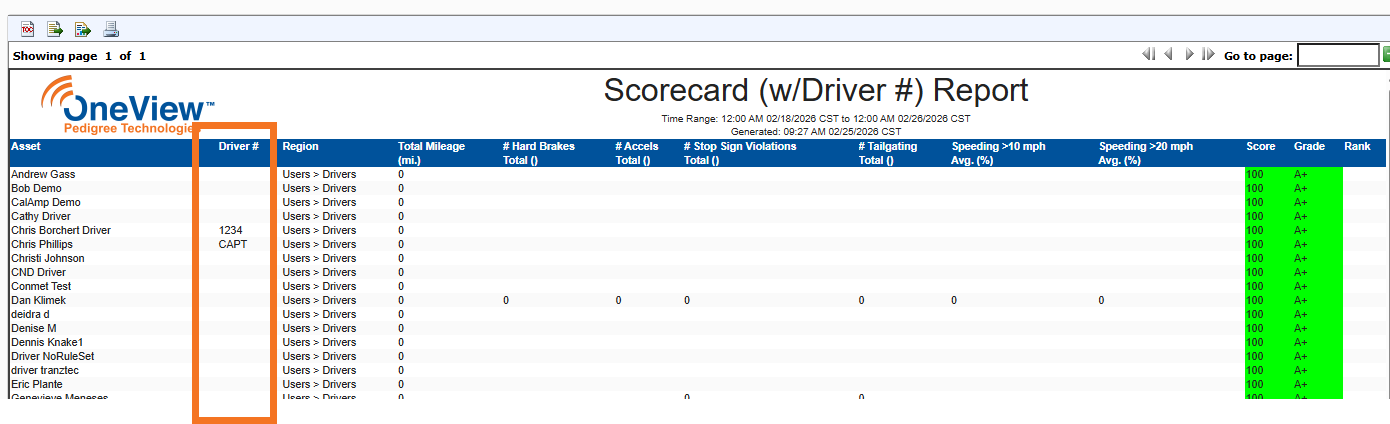
Task: Click the Showing page 1 of 1 text
Action: point(79,56)
